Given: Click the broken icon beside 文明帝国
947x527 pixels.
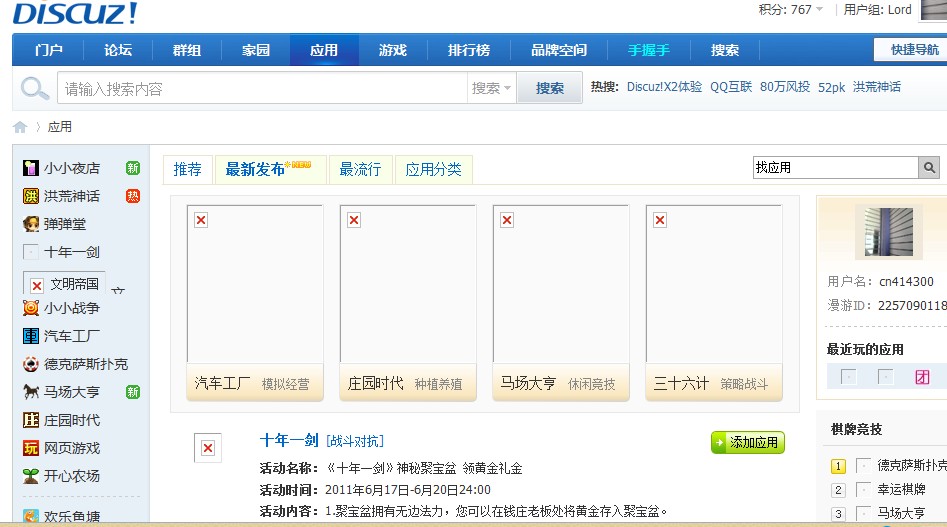Looking at the screenshot, I should click(x=37, y=285).
